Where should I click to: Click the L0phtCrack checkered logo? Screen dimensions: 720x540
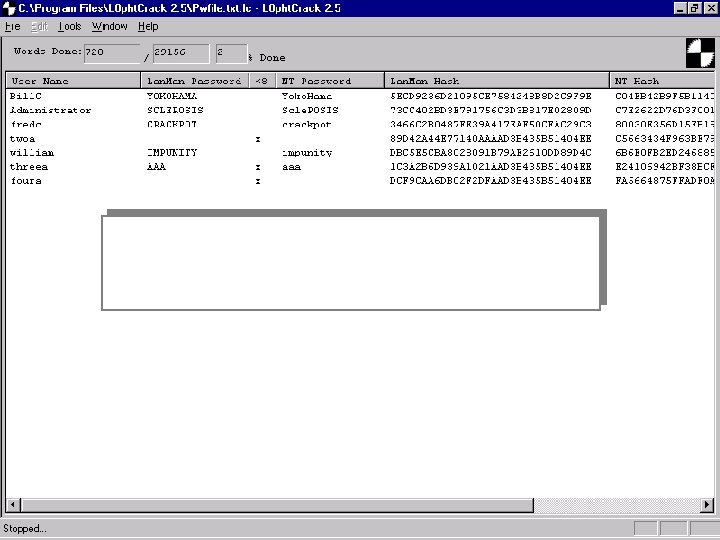pyautogui.click(x=700, y=53)
